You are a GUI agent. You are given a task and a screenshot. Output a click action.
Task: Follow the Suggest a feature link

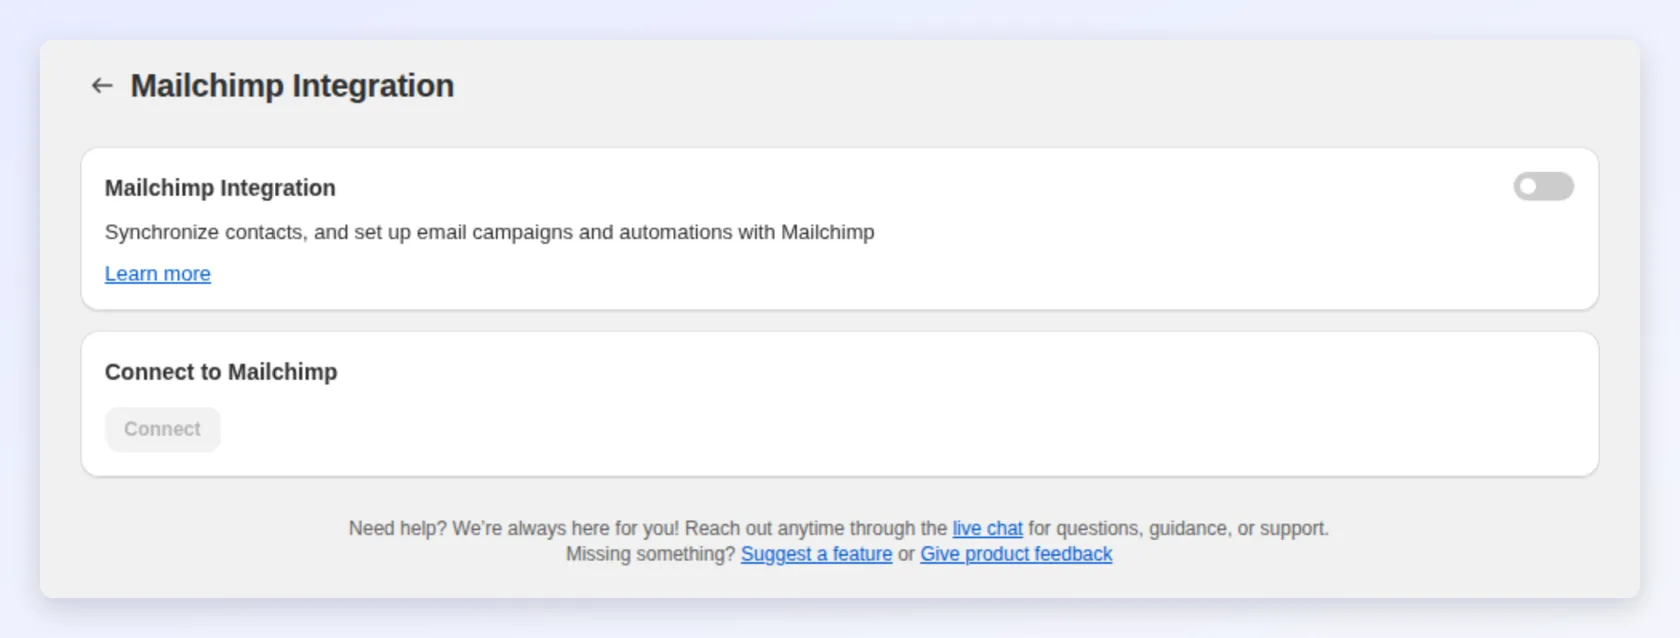pyautogui.click(x=816, y=554)
